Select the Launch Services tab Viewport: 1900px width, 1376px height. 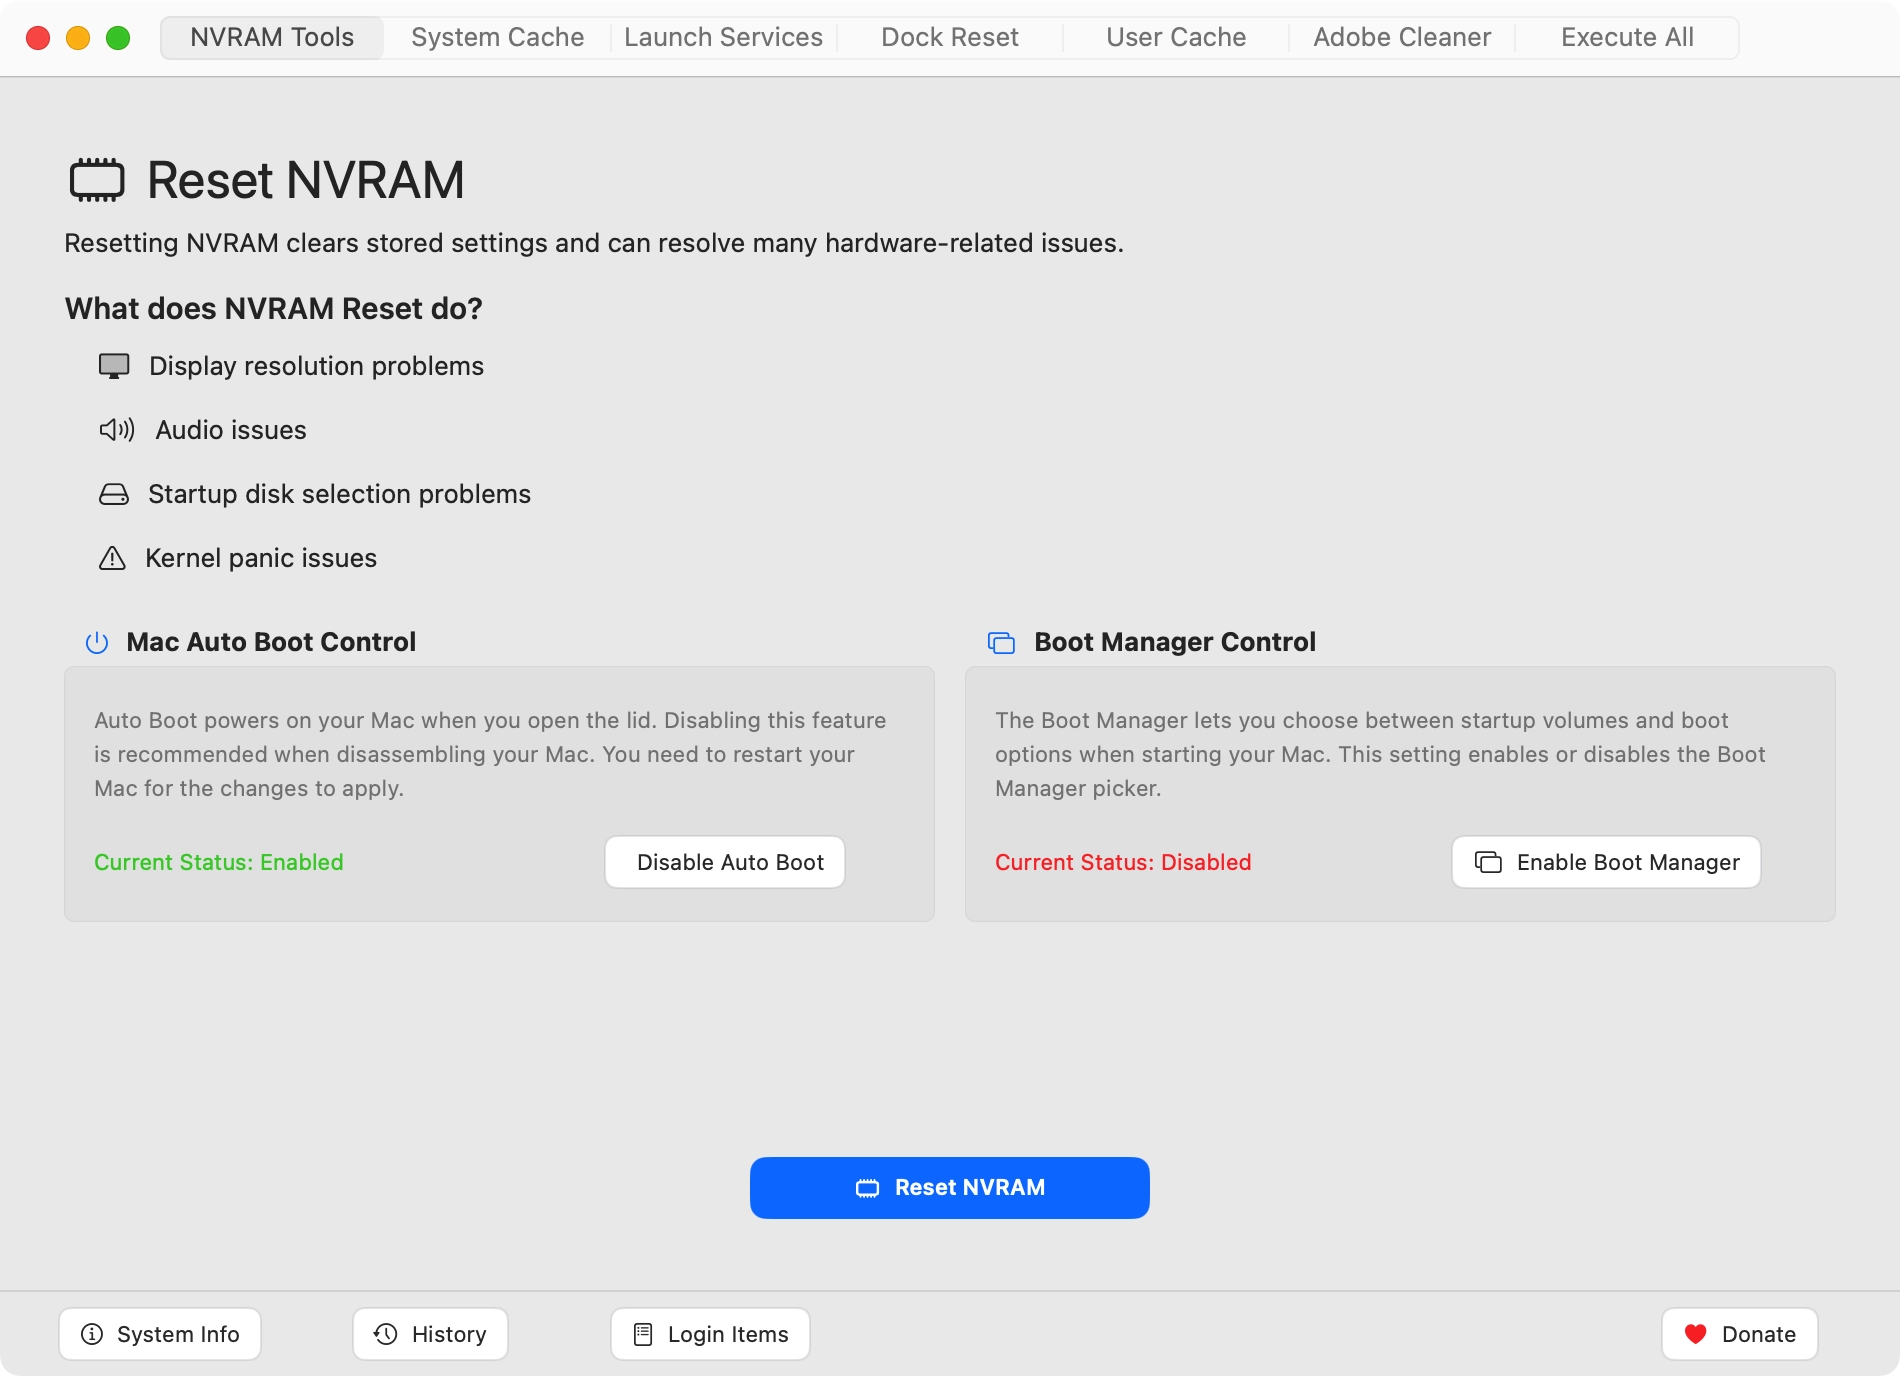pyautogui.click(x=723, y=38)
